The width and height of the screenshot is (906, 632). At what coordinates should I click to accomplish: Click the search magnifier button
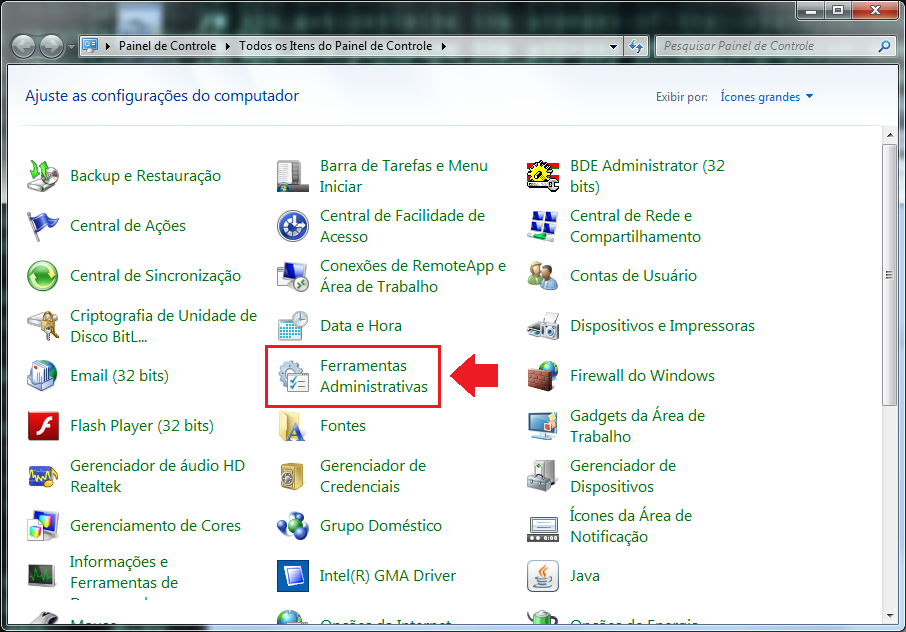884,46
